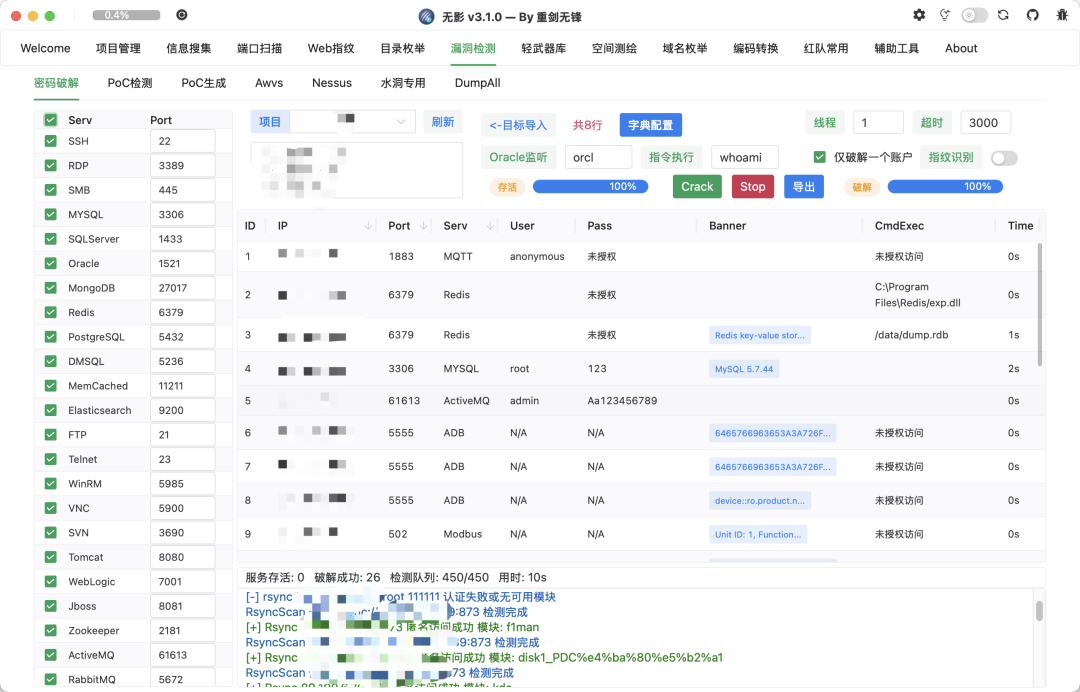Sort the Serv column with its arrow
This screenshot has width=1080, height=692.
[490, 226]
